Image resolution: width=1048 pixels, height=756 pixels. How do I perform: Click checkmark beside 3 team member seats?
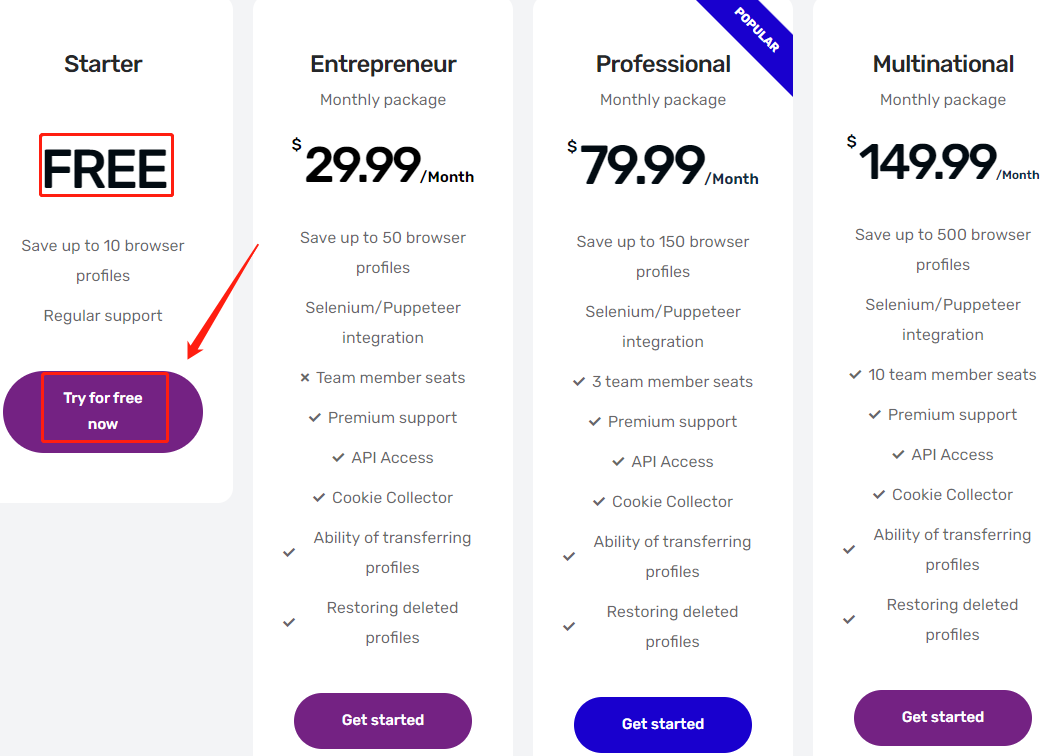pyautogui.click(x=579, y=382)
